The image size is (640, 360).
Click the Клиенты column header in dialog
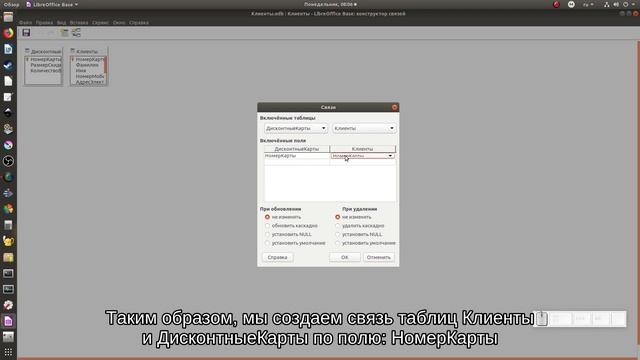pos(362,149)
